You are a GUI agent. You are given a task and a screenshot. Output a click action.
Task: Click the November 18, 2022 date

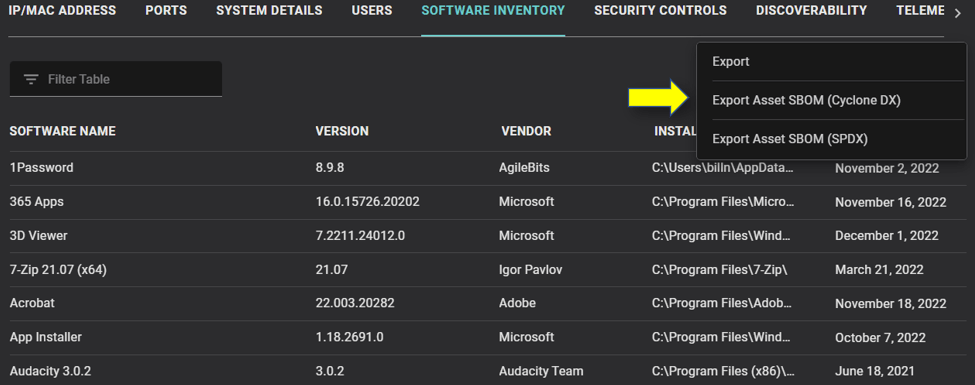(890, 304)
